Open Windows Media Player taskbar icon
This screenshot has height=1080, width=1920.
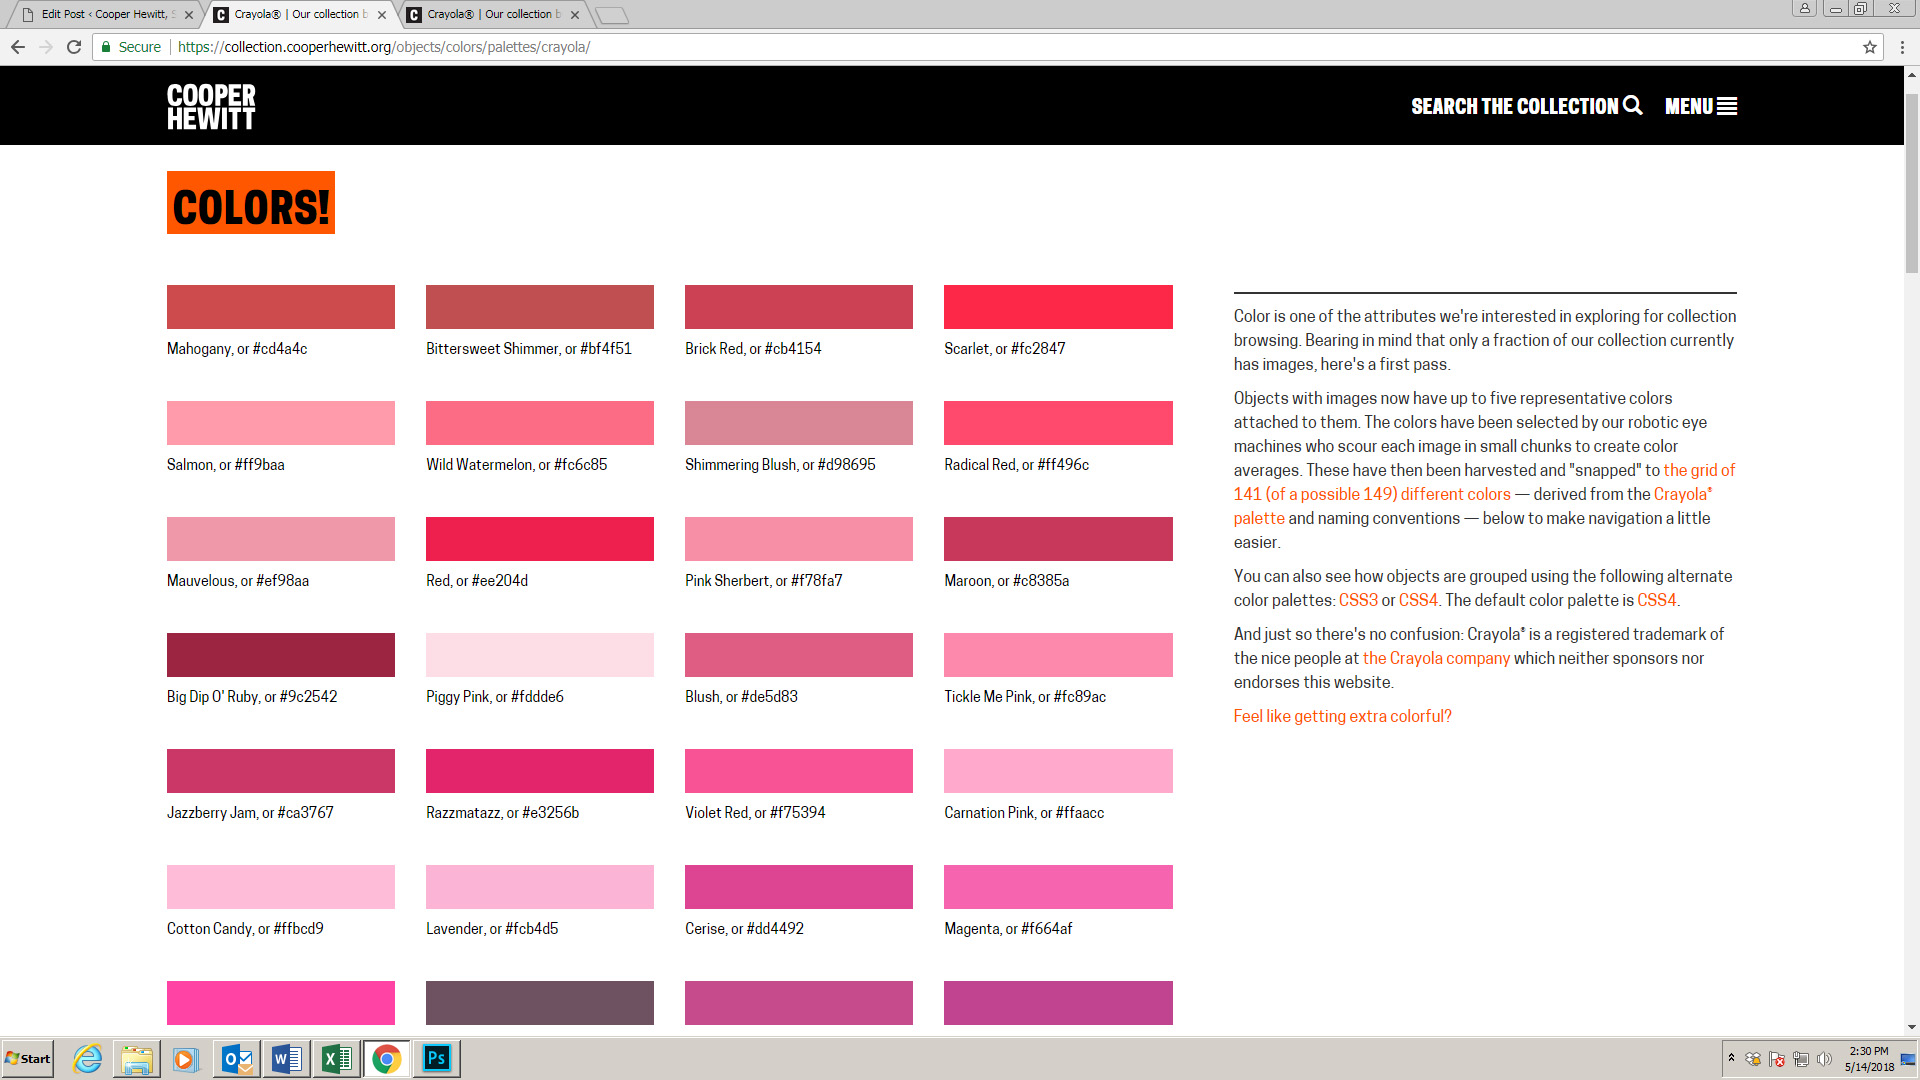click(x=185, y=1058)
